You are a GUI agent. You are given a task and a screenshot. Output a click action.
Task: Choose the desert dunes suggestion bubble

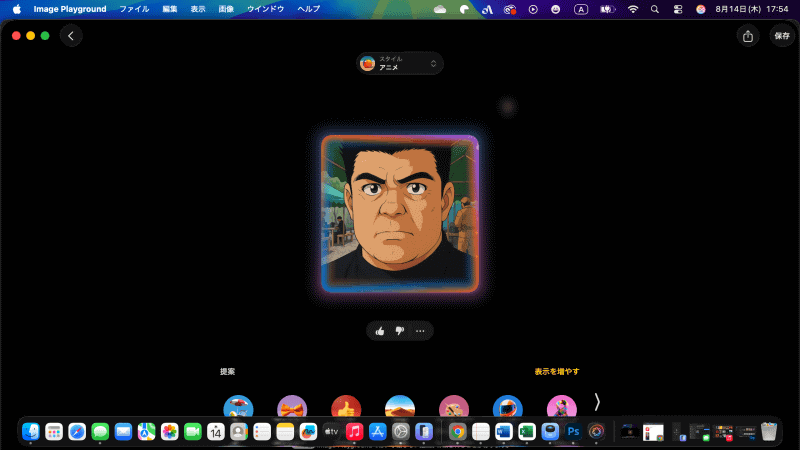400,407
